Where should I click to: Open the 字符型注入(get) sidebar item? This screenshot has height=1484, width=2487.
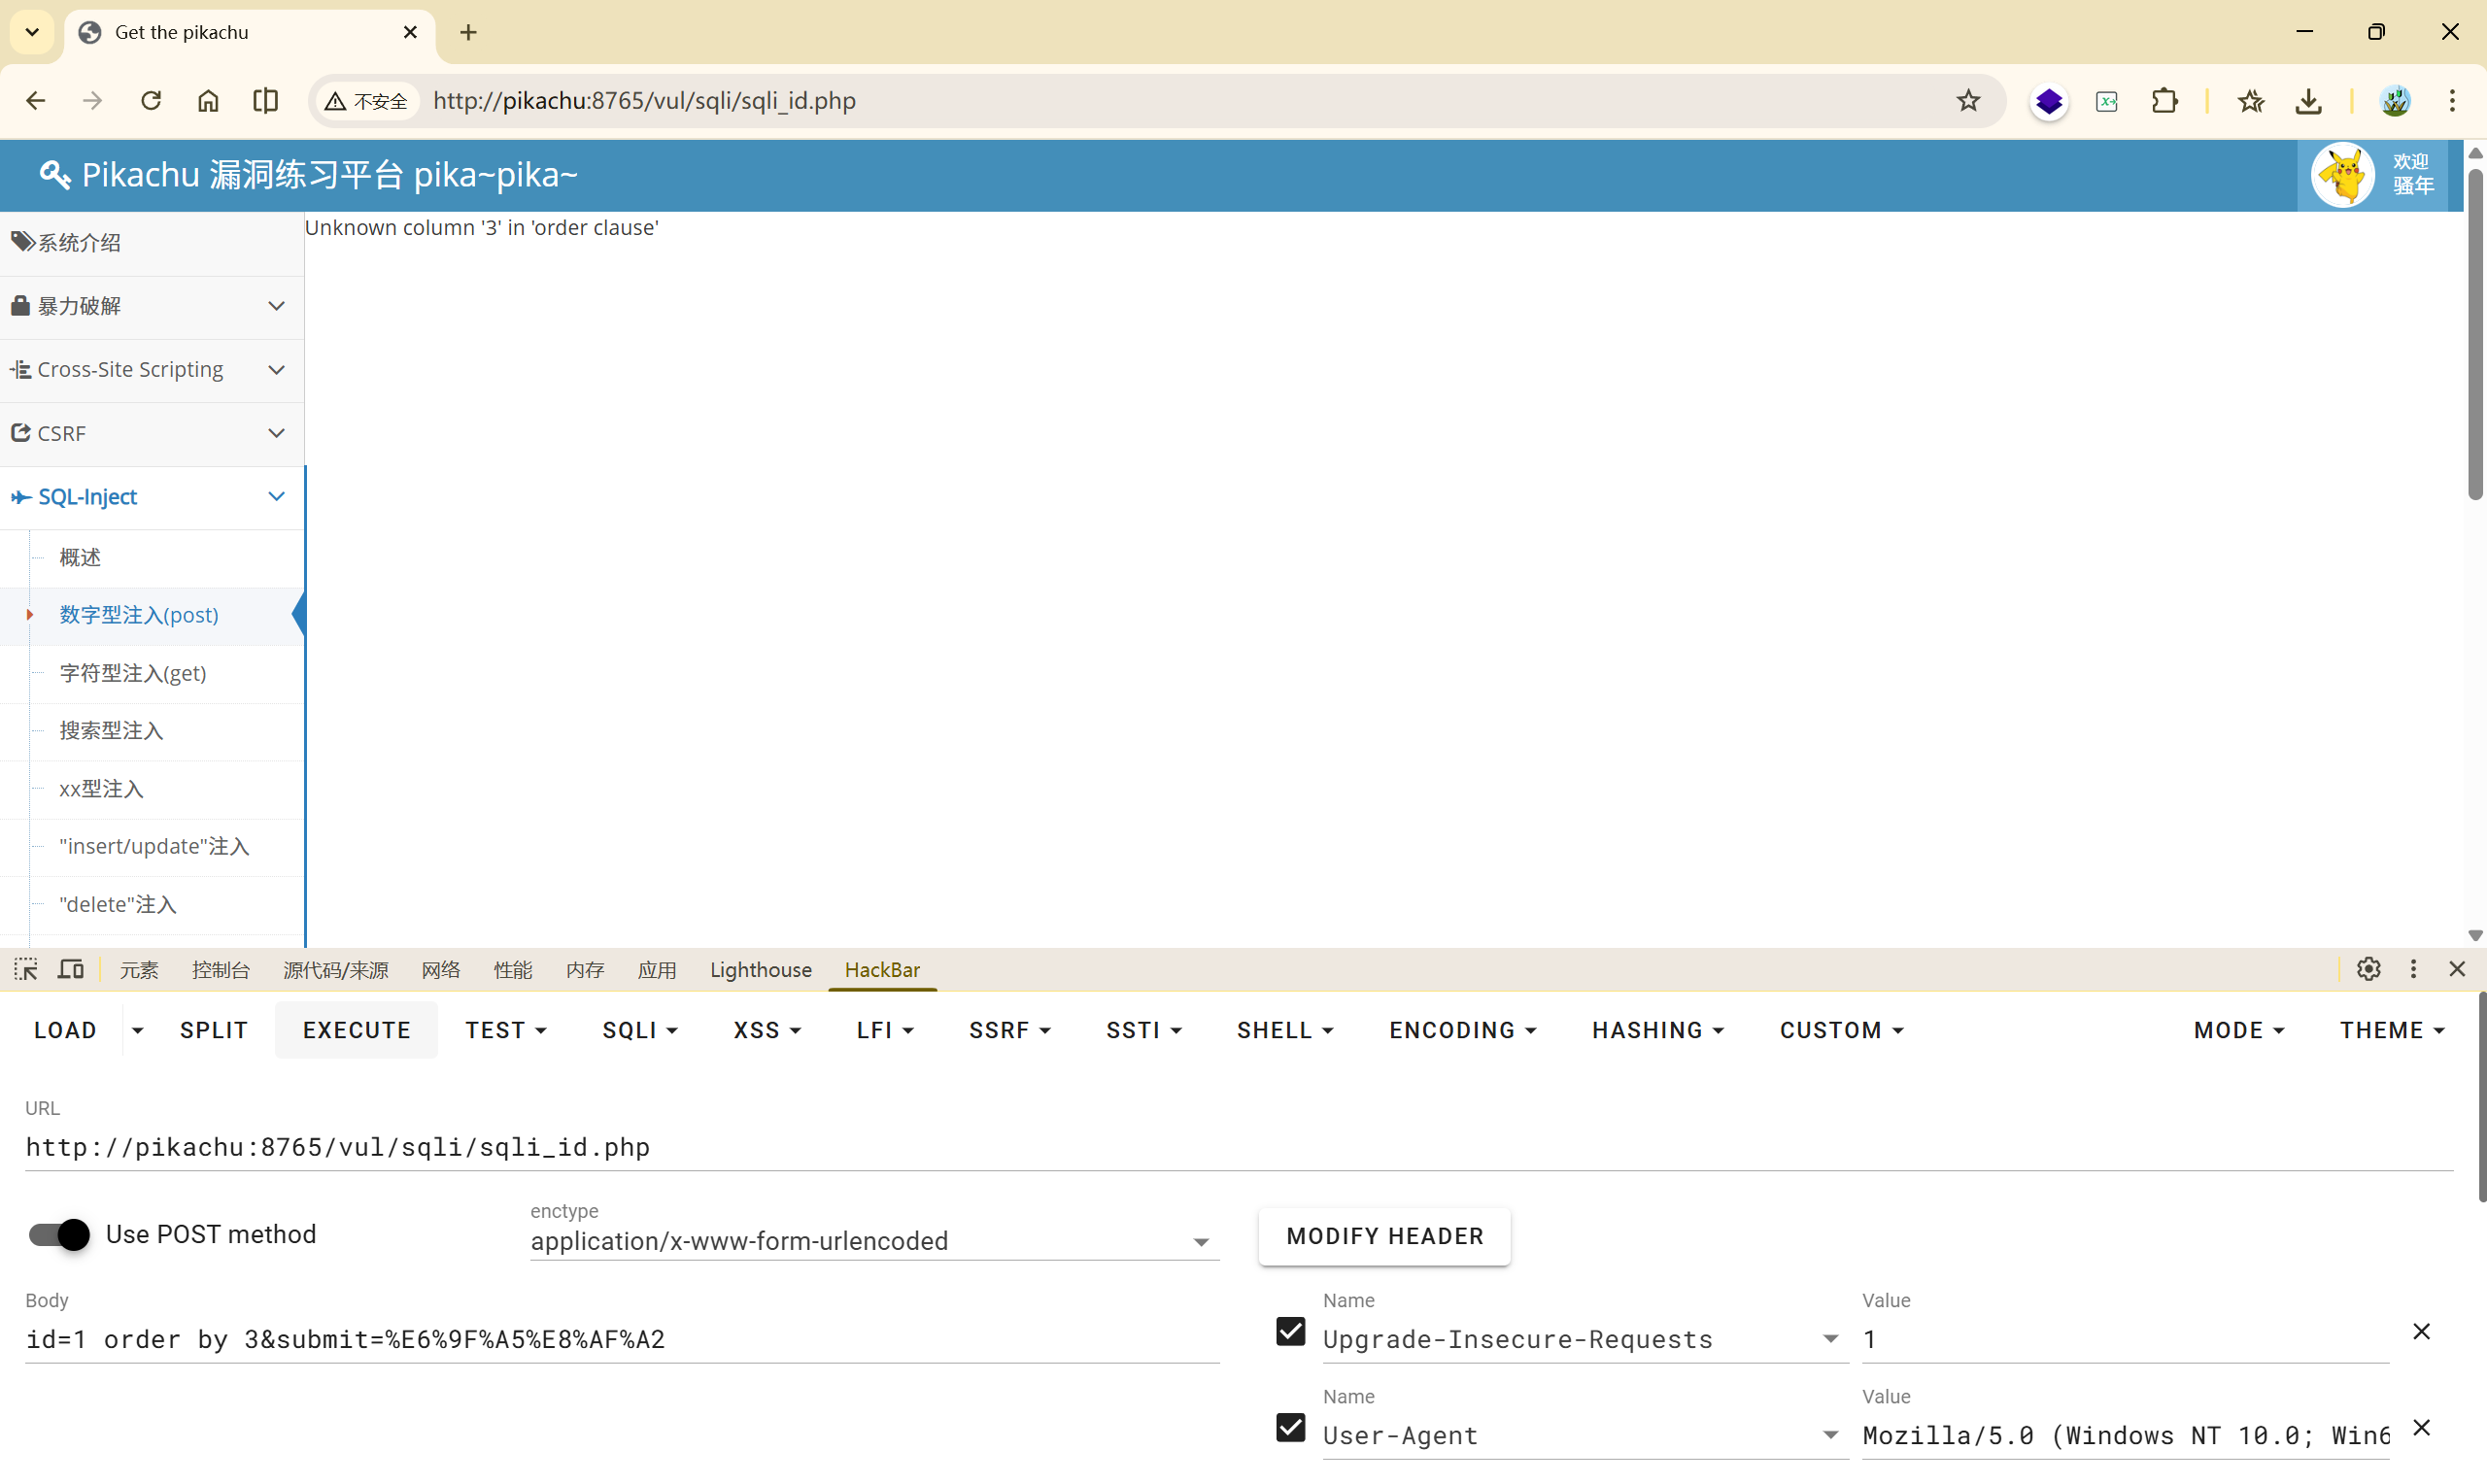[x=133, y=673]
